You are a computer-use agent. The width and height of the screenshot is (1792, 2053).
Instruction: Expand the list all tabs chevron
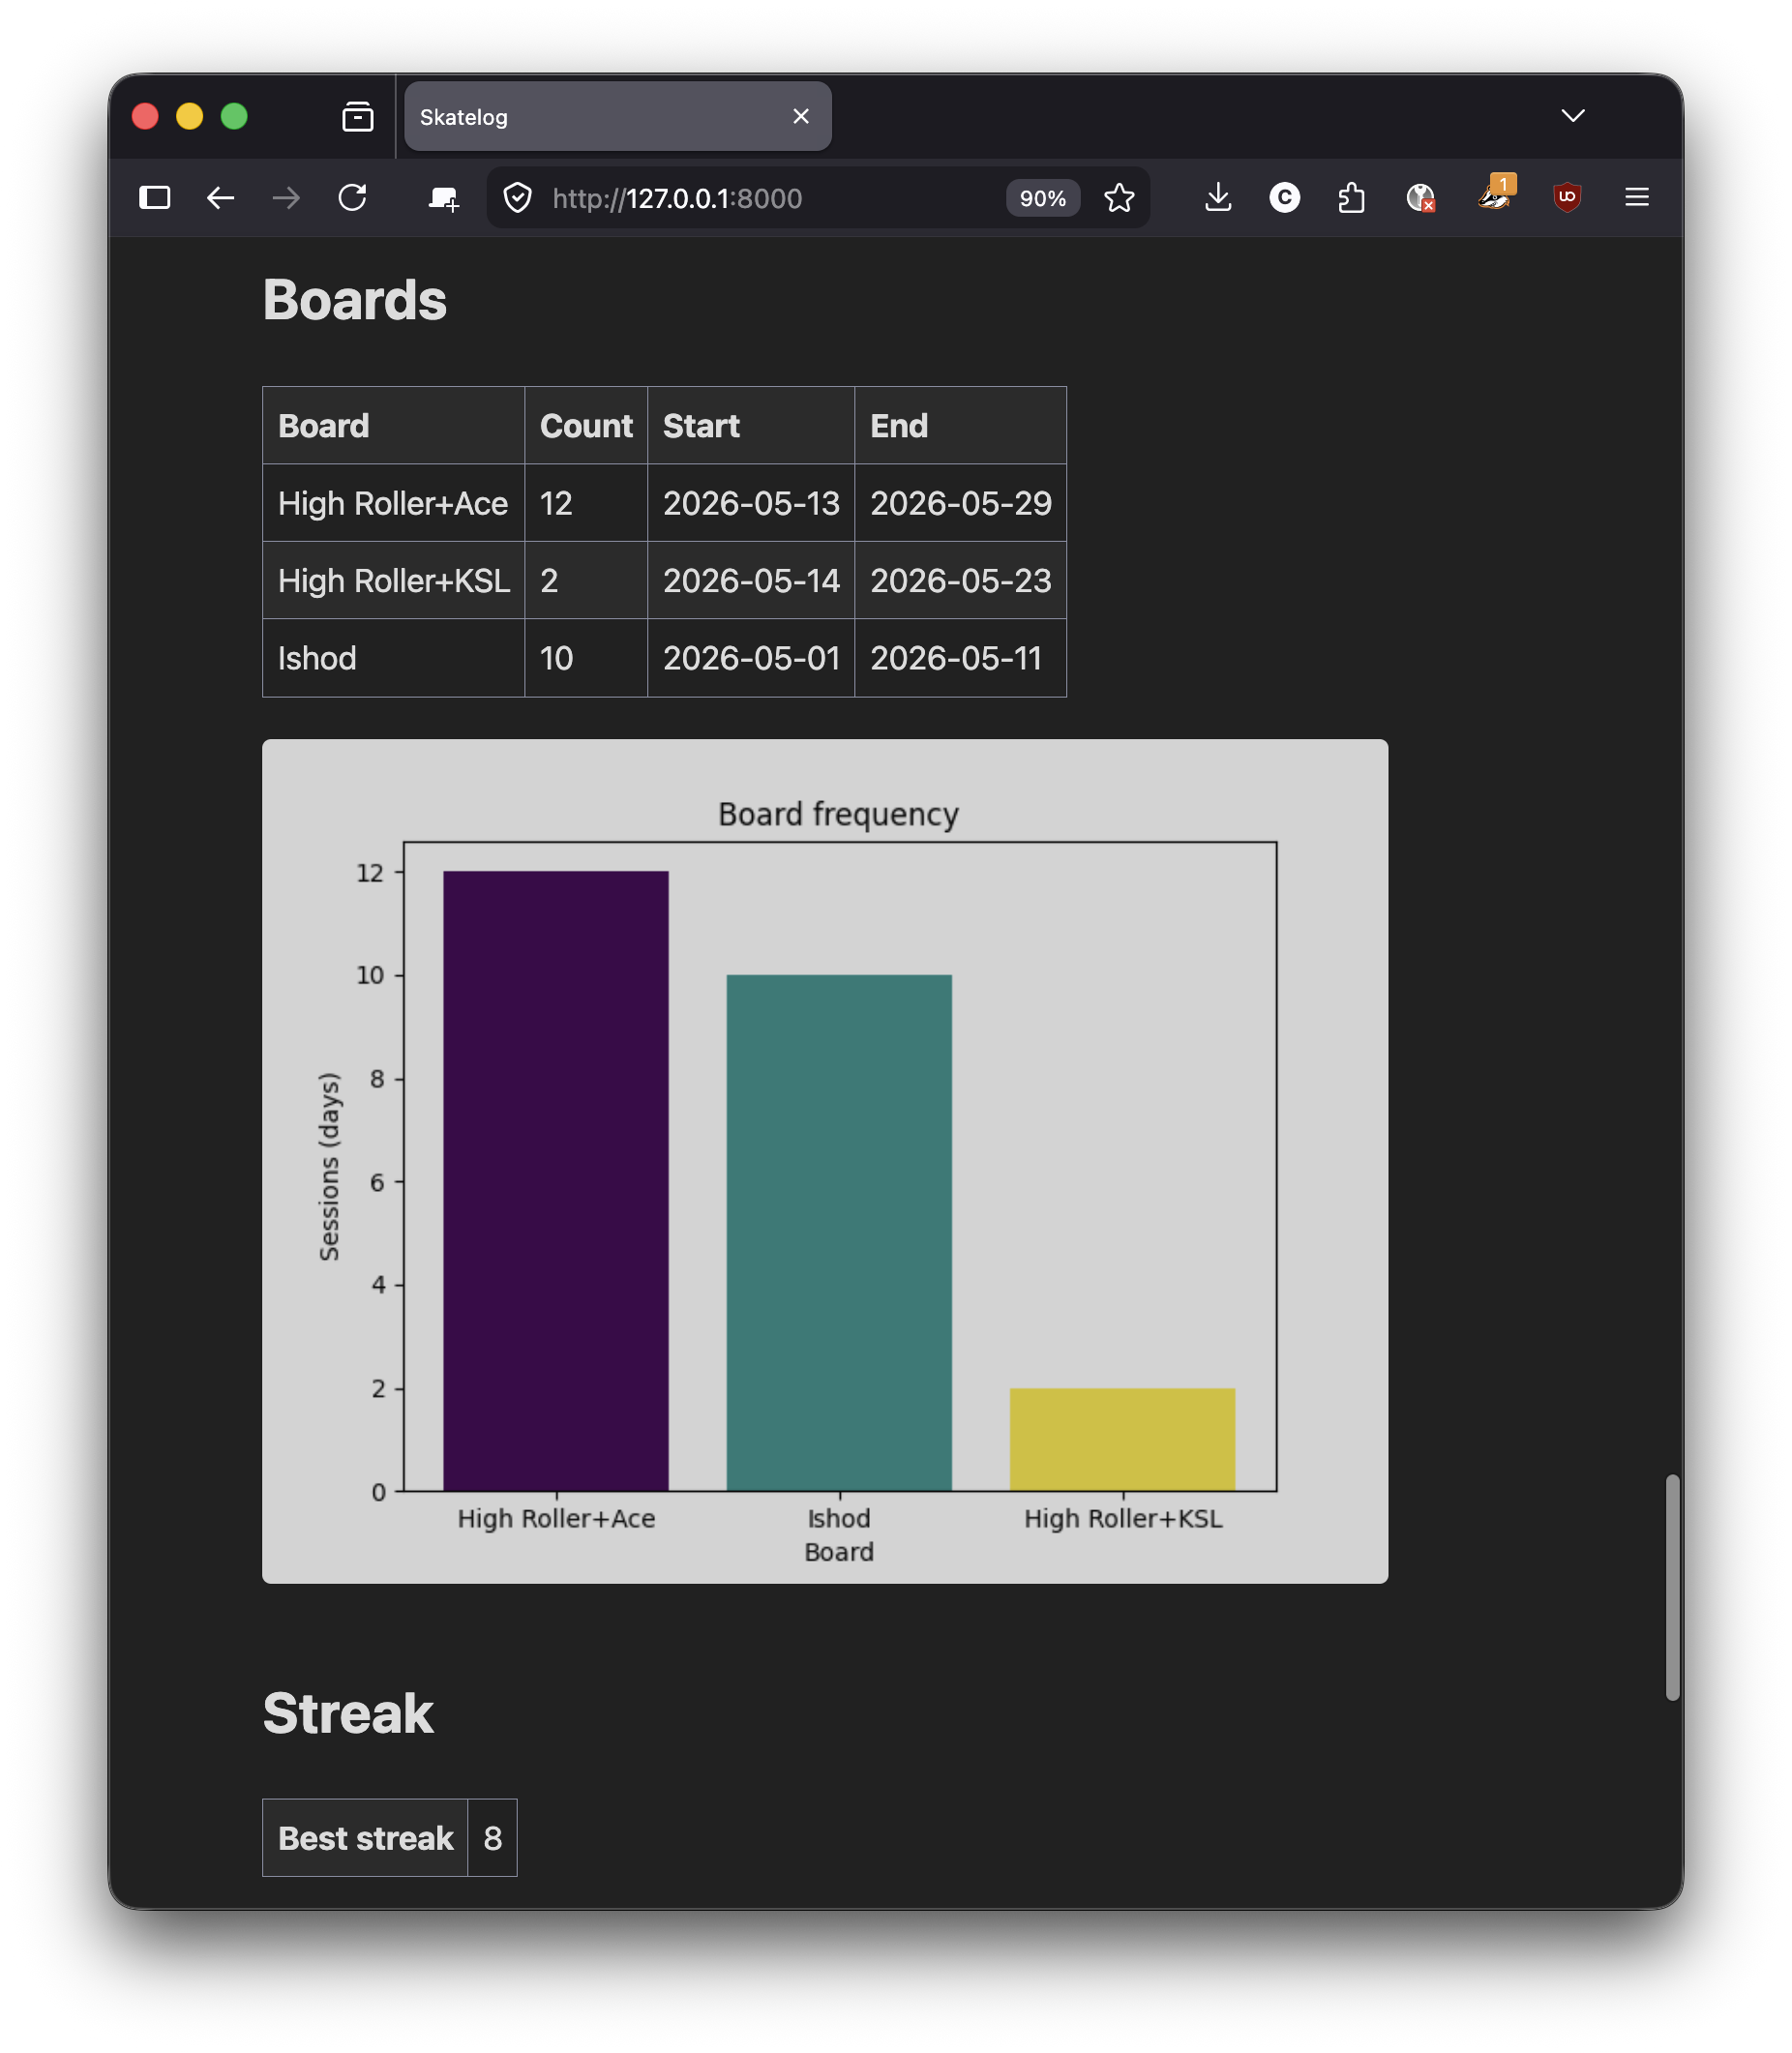[x=1573, y=116]
